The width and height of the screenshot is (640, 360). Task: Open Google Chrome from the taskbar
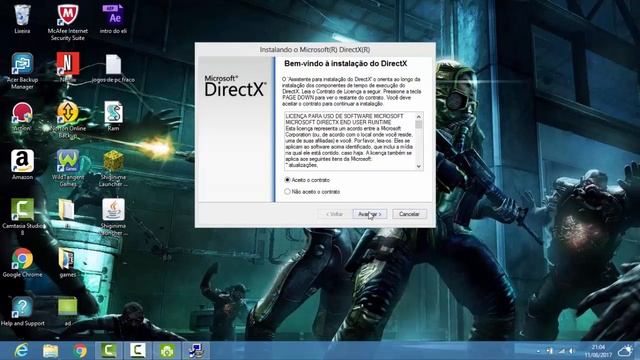point(80,351)
